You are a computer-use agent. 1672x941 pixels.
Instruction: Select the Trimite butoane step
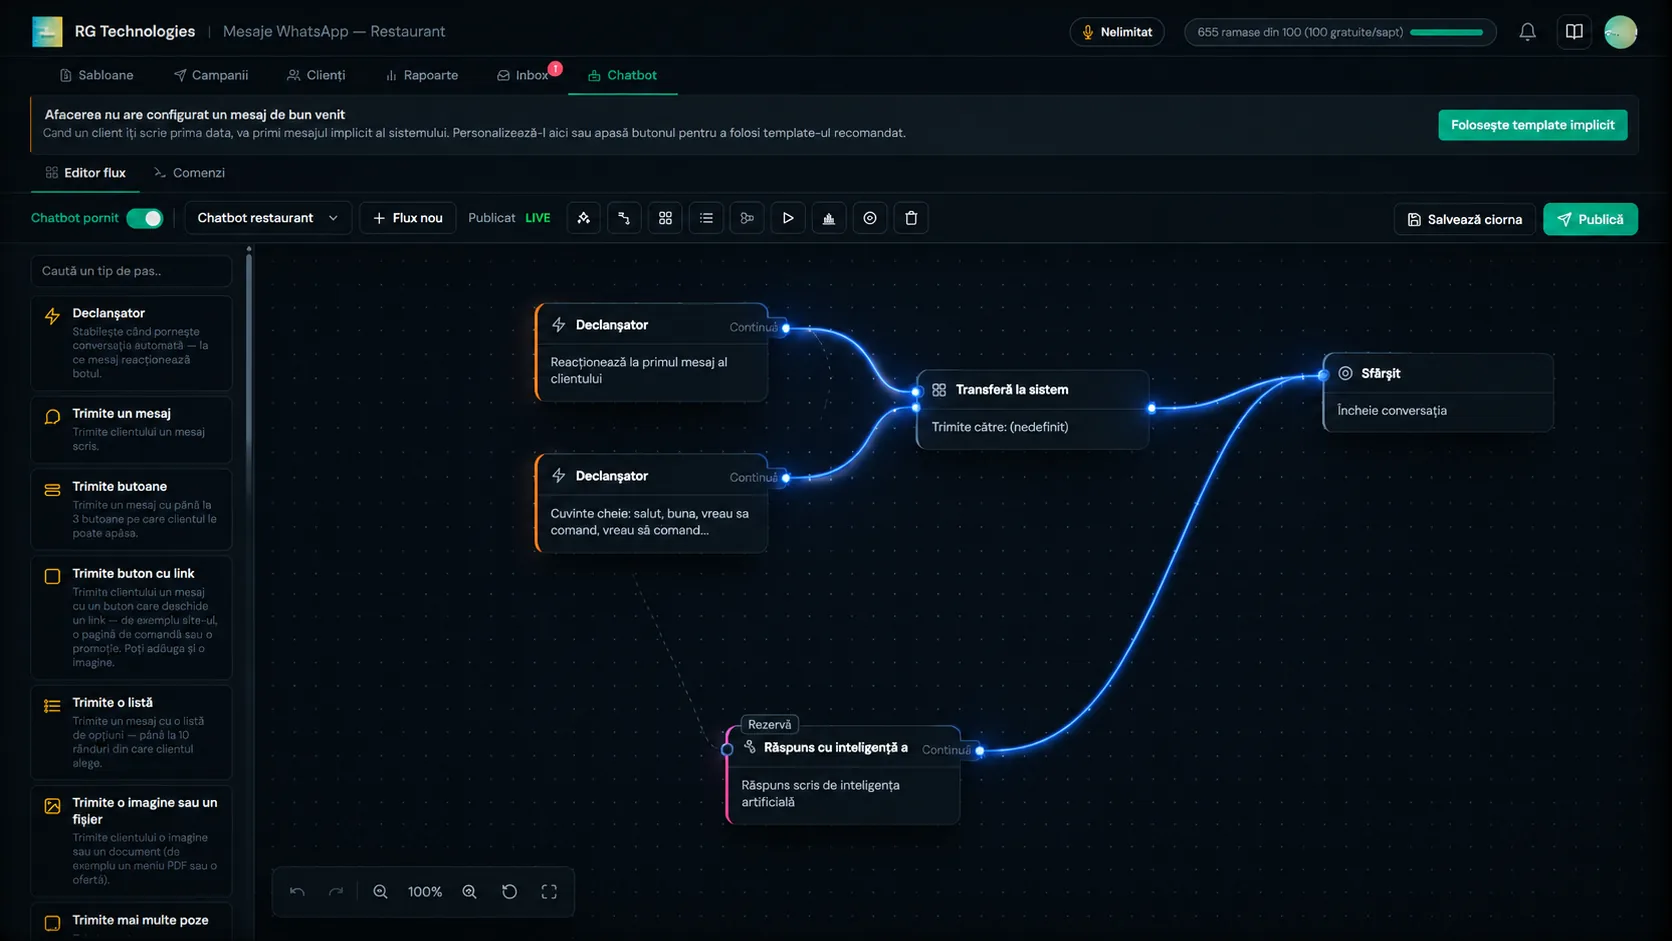pyautogui.click(x=132, y=509)
